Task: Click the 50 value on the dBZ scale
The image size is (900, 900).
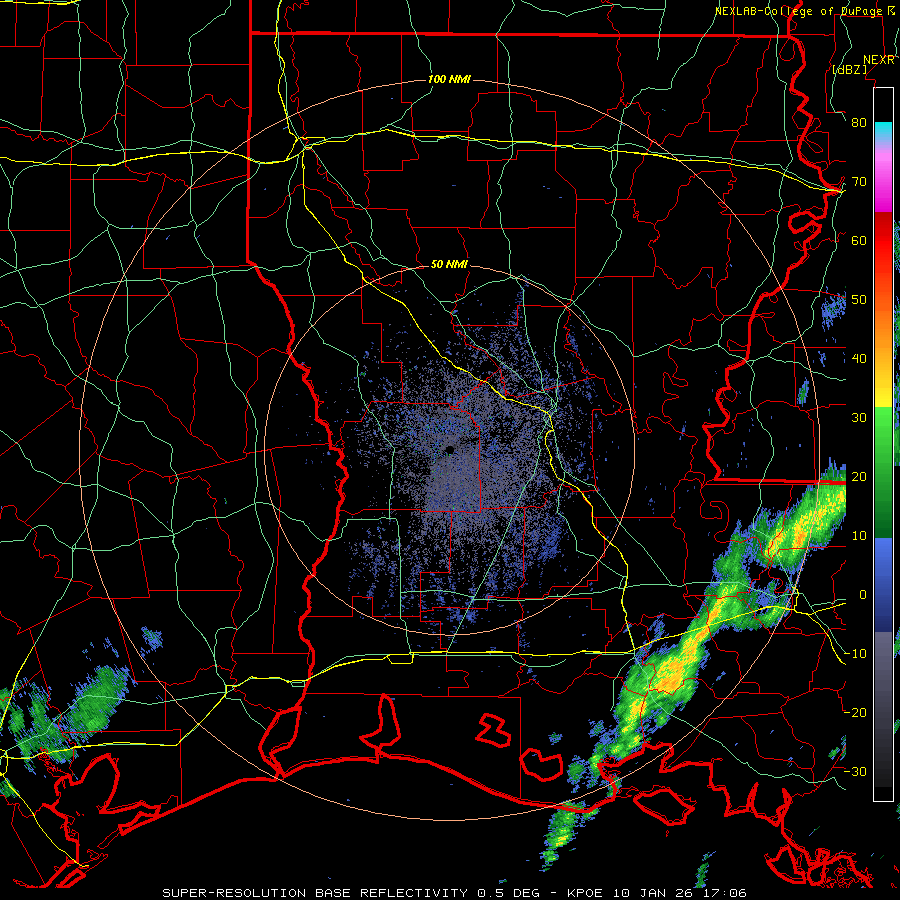Action: click(x=859, y=300)
